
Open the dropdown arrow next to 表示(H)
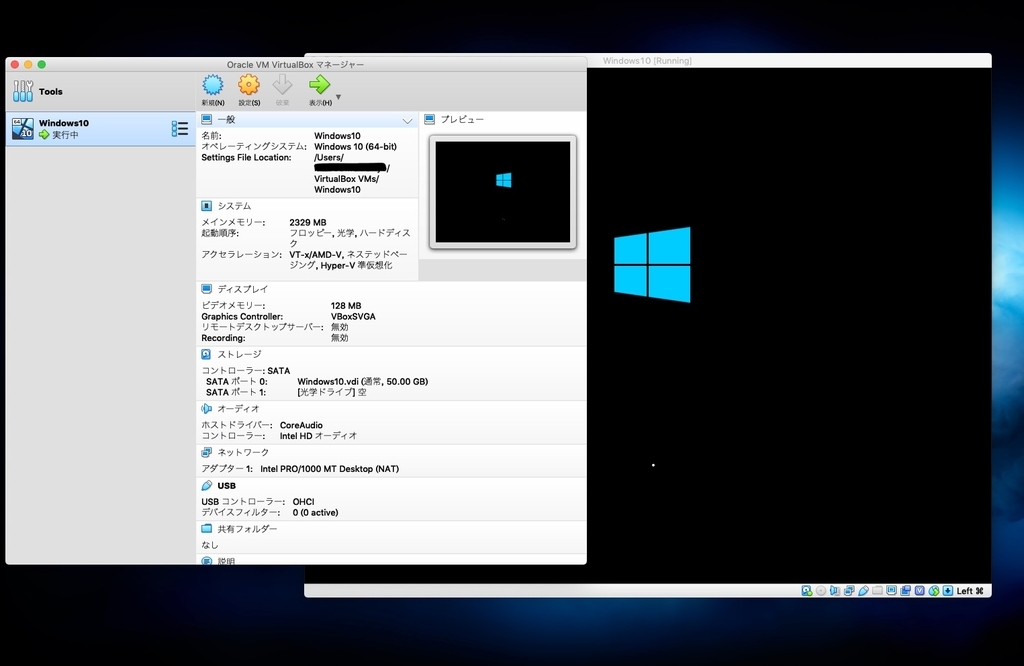[338, 97]
